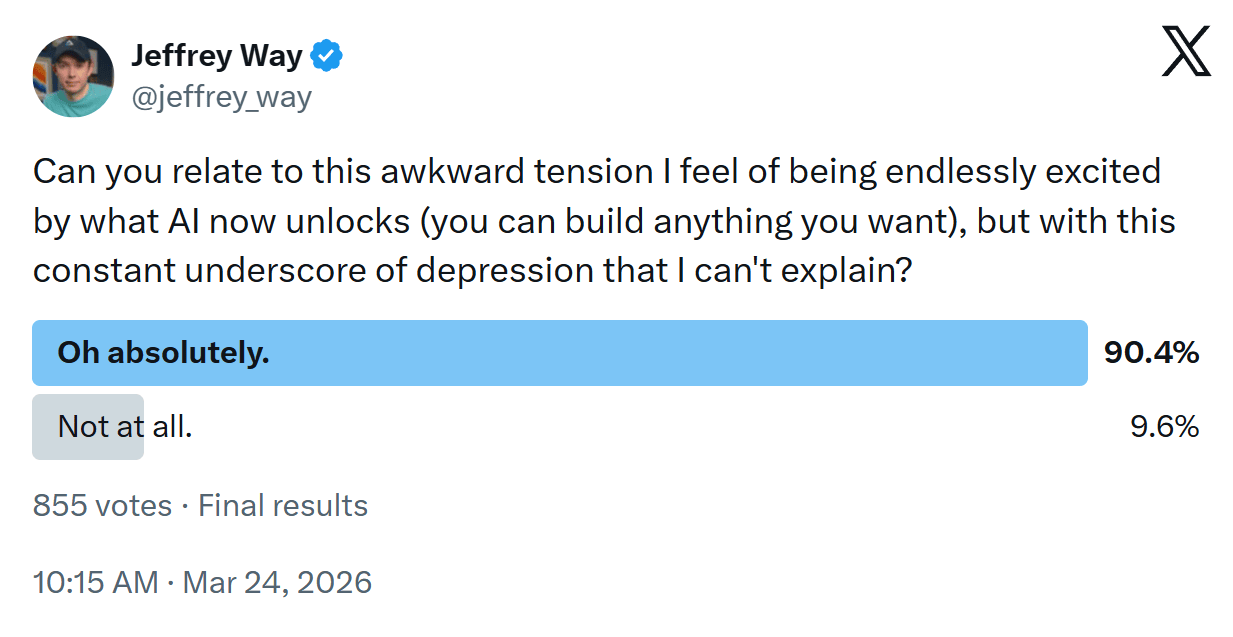Open Jeffrey Way's display name
Screen dimensions: 1233x637
pos(216,55)
